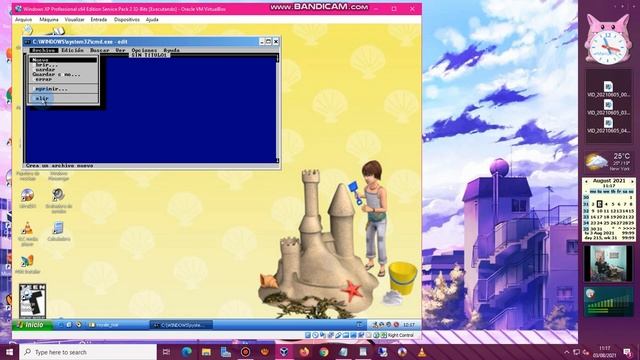
Task: Open the Ver menu in edit
Action: point(120,50)
